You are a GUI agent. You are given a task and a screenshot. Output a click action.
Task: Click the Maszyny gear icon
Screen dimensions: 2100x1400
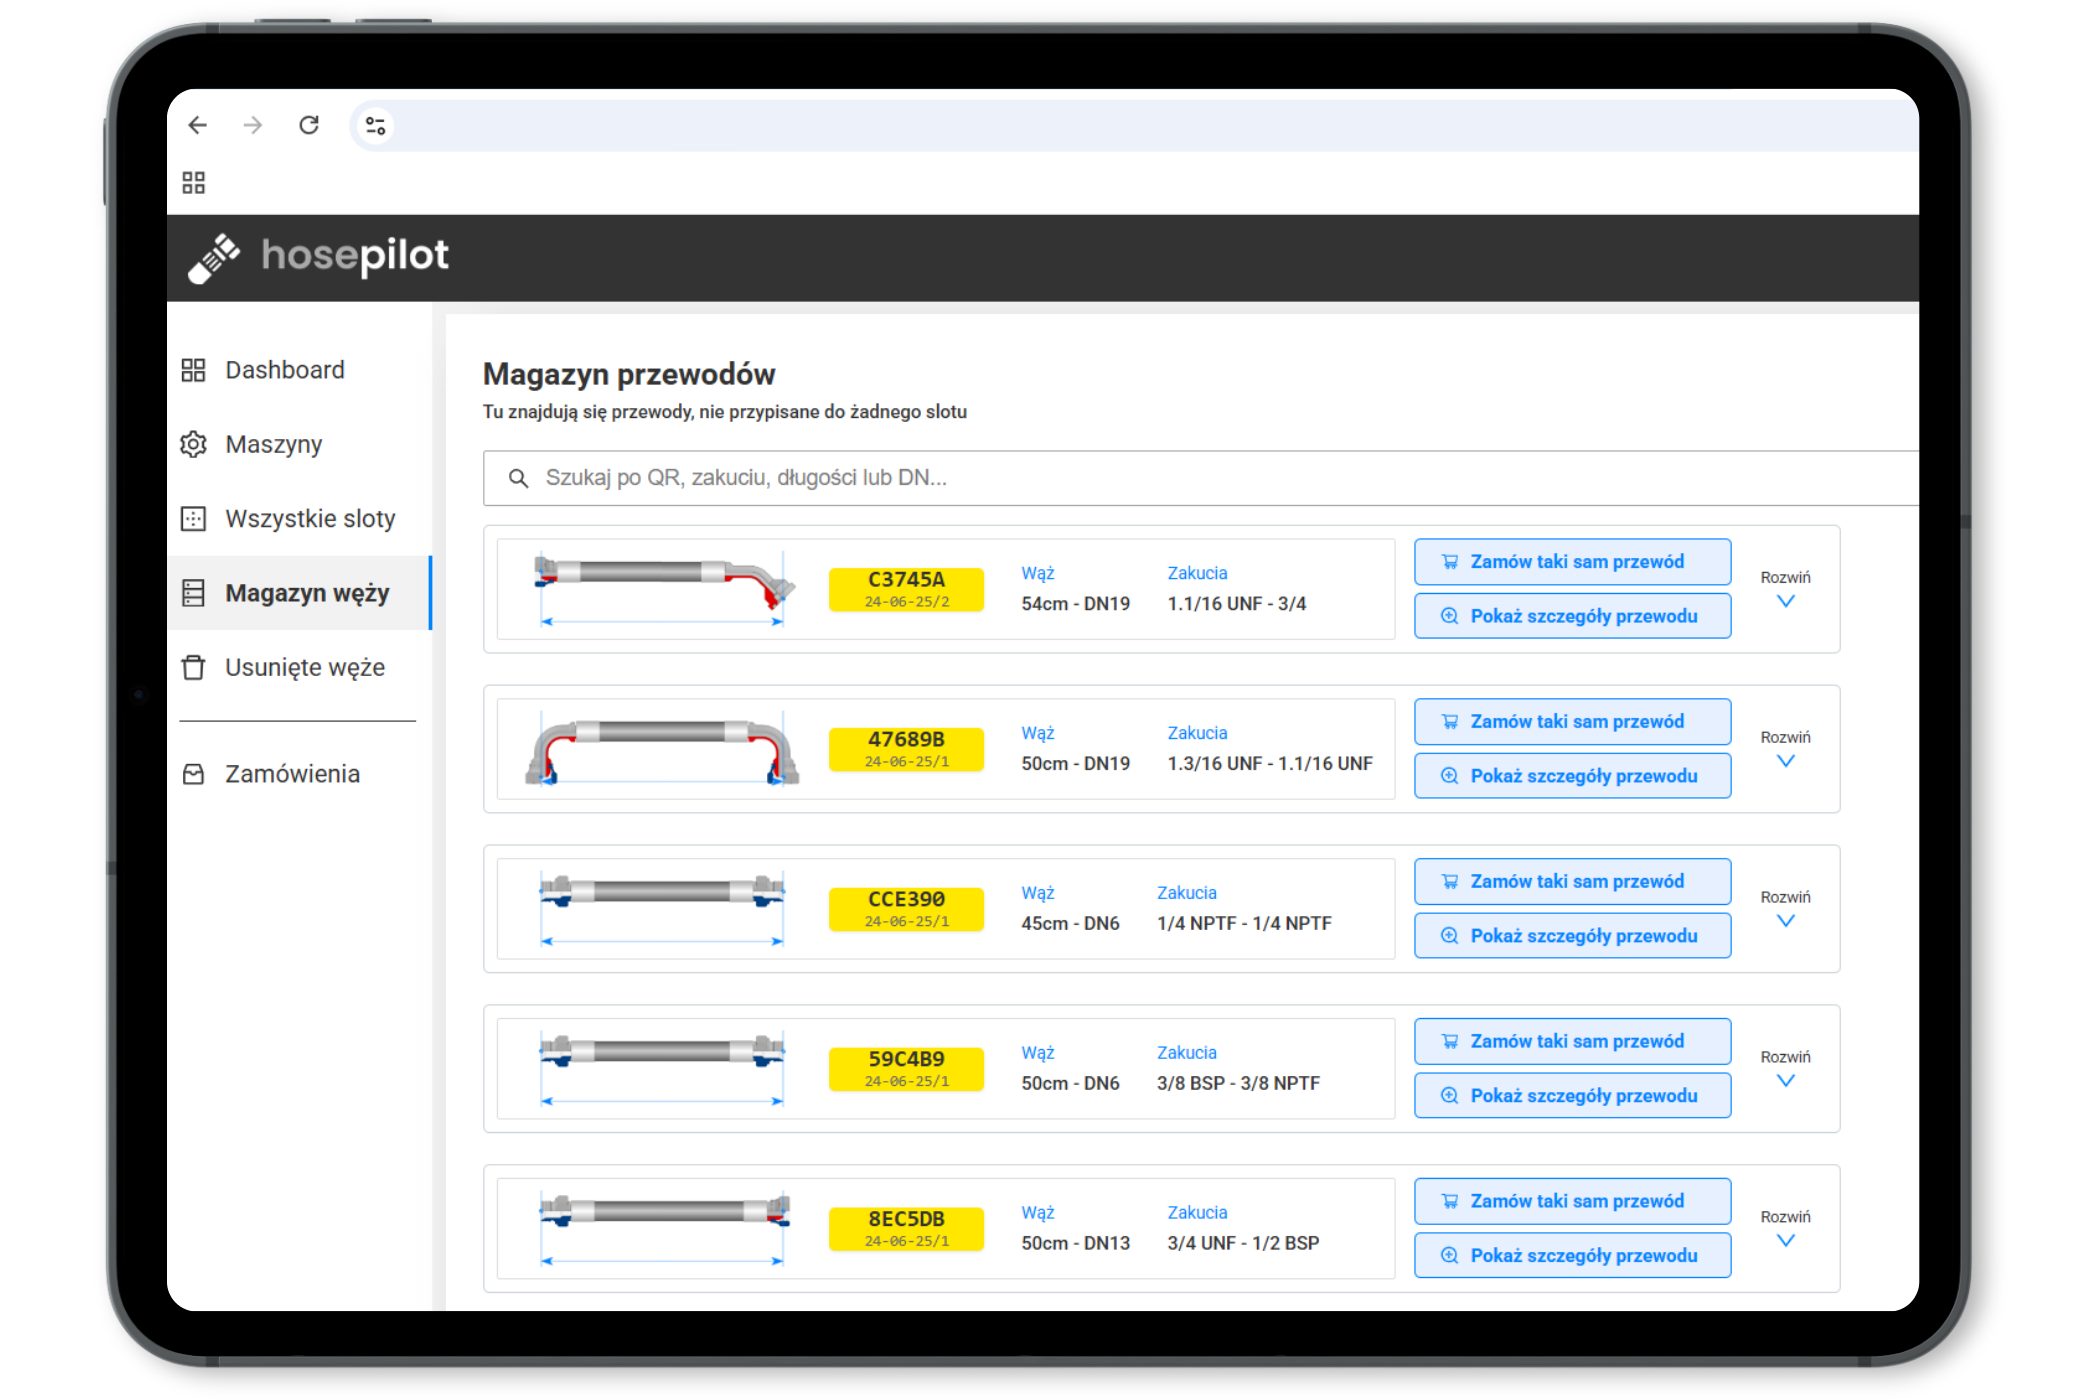pos(193,444)
